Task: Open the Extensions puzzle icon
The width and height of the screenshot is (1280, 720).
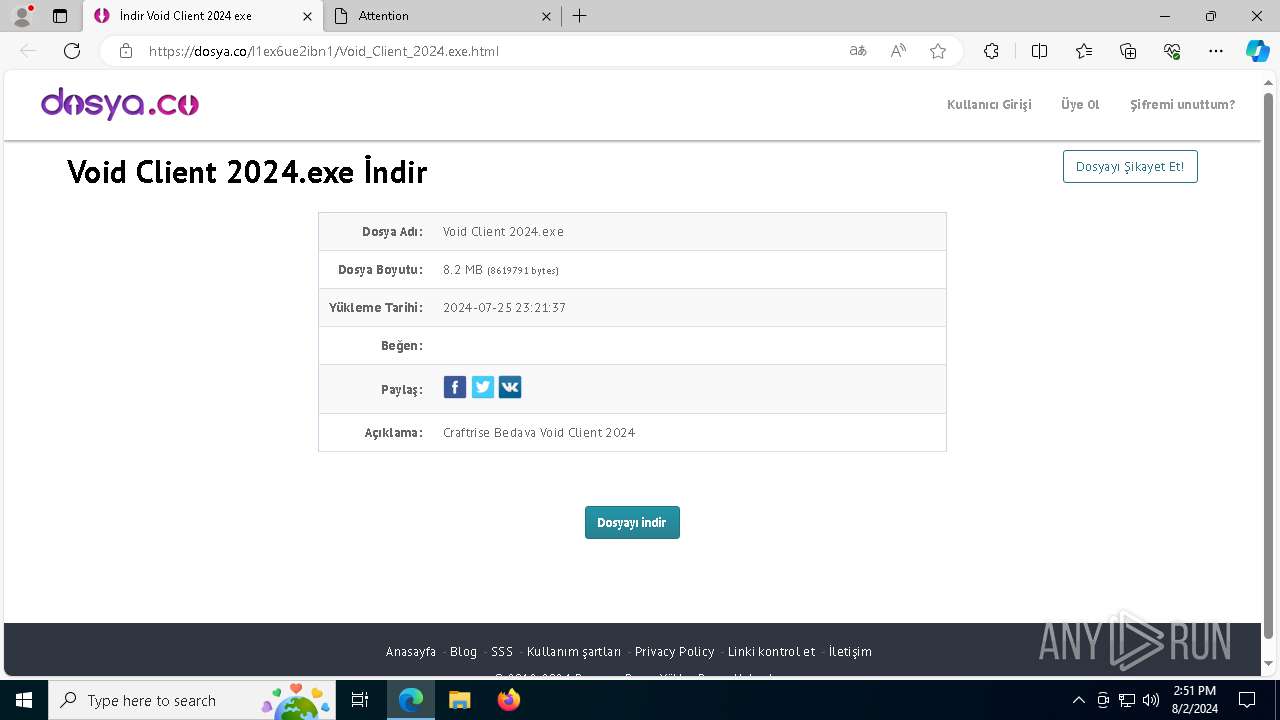Action: pos(991,51)
